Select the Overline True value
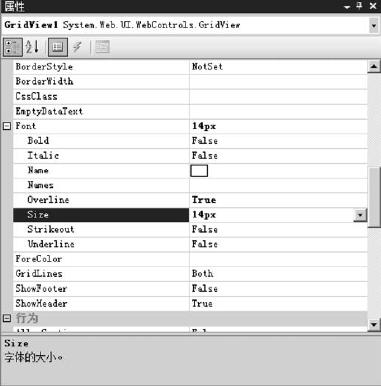 point(204,200)
